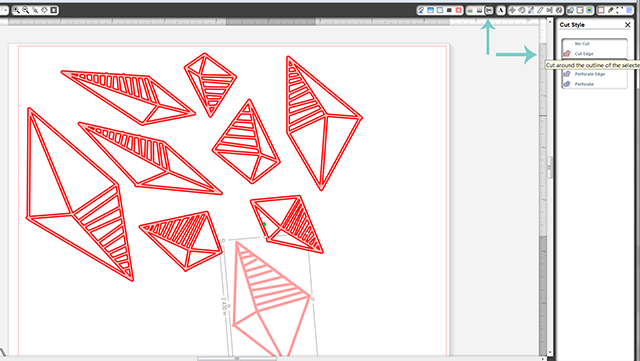
Task: Open the Scale window icon
Action: point(531,10)
